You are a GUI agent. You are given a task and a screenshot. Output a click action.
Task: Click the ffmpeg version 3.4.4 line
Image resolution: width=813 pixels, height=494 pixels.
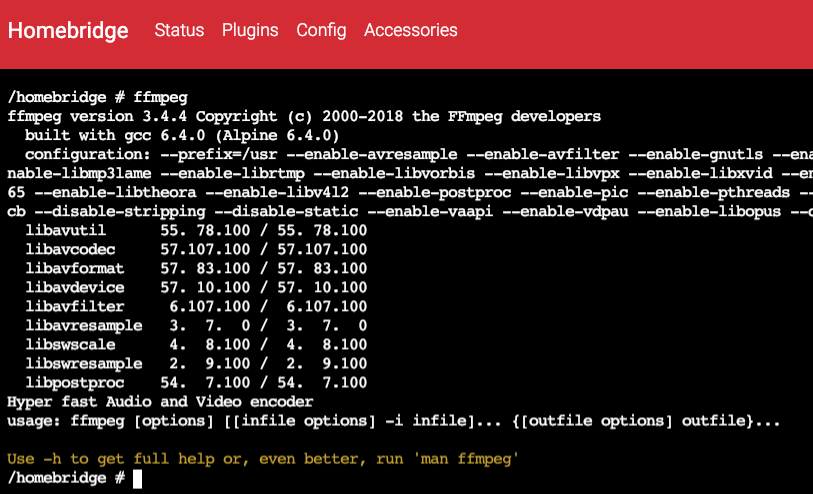(x=304, y=116)
